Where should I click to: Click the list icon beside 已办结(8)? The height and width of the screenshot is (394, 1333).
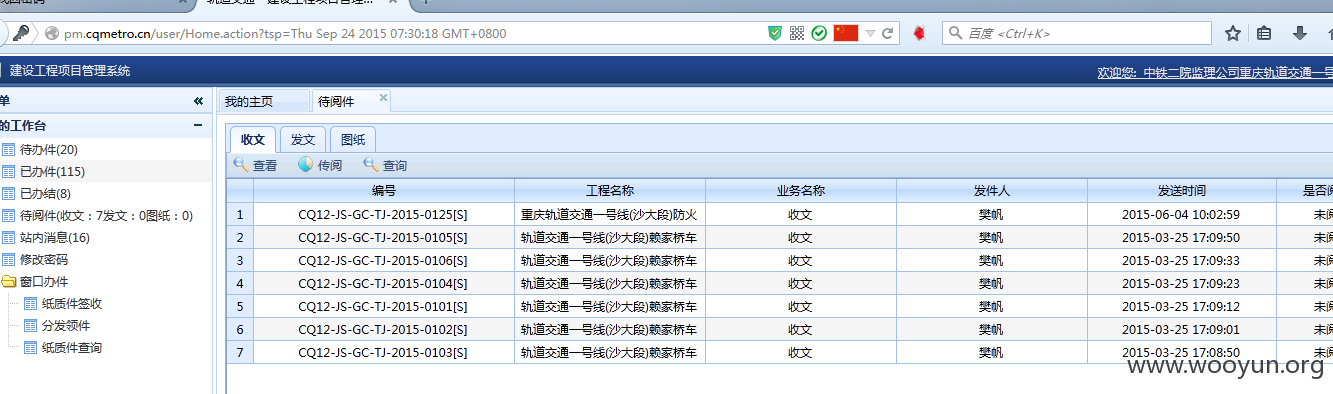8,193
